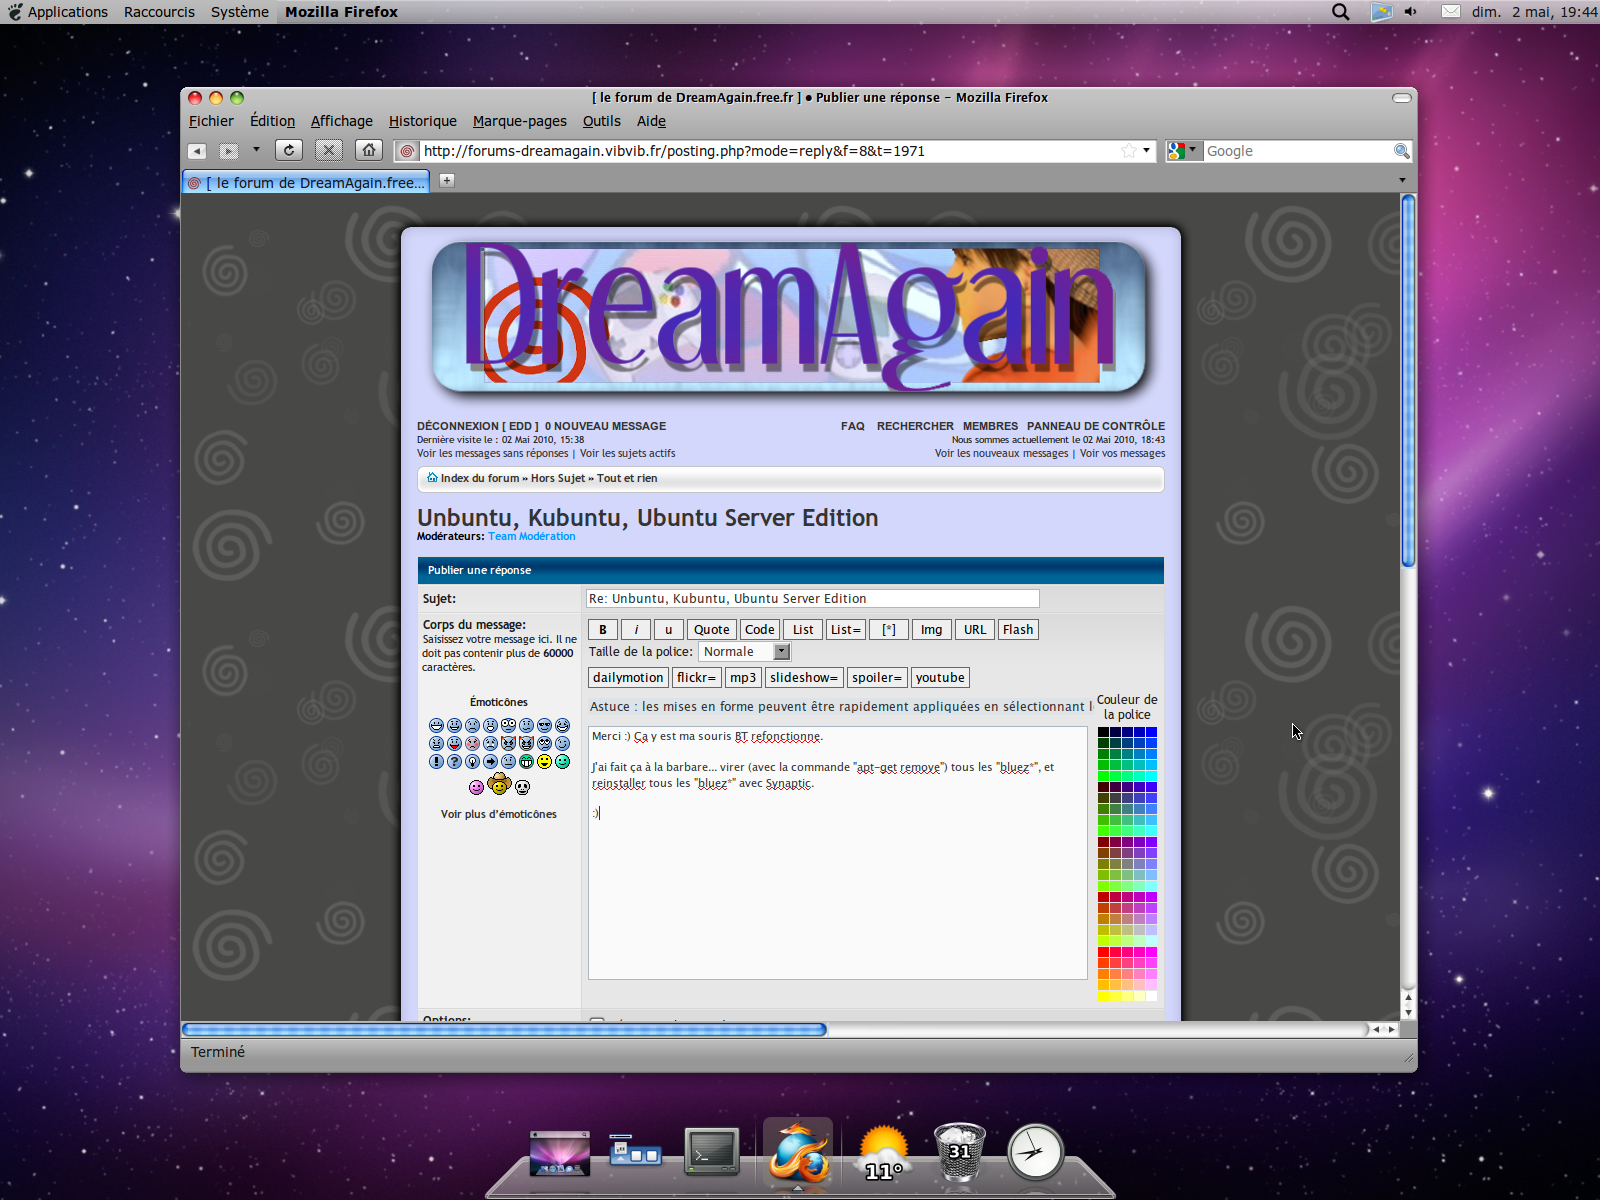Open the mail envelope icon in top panel
This screenshot has height=1200, width=1600.
click(1451, 12)
